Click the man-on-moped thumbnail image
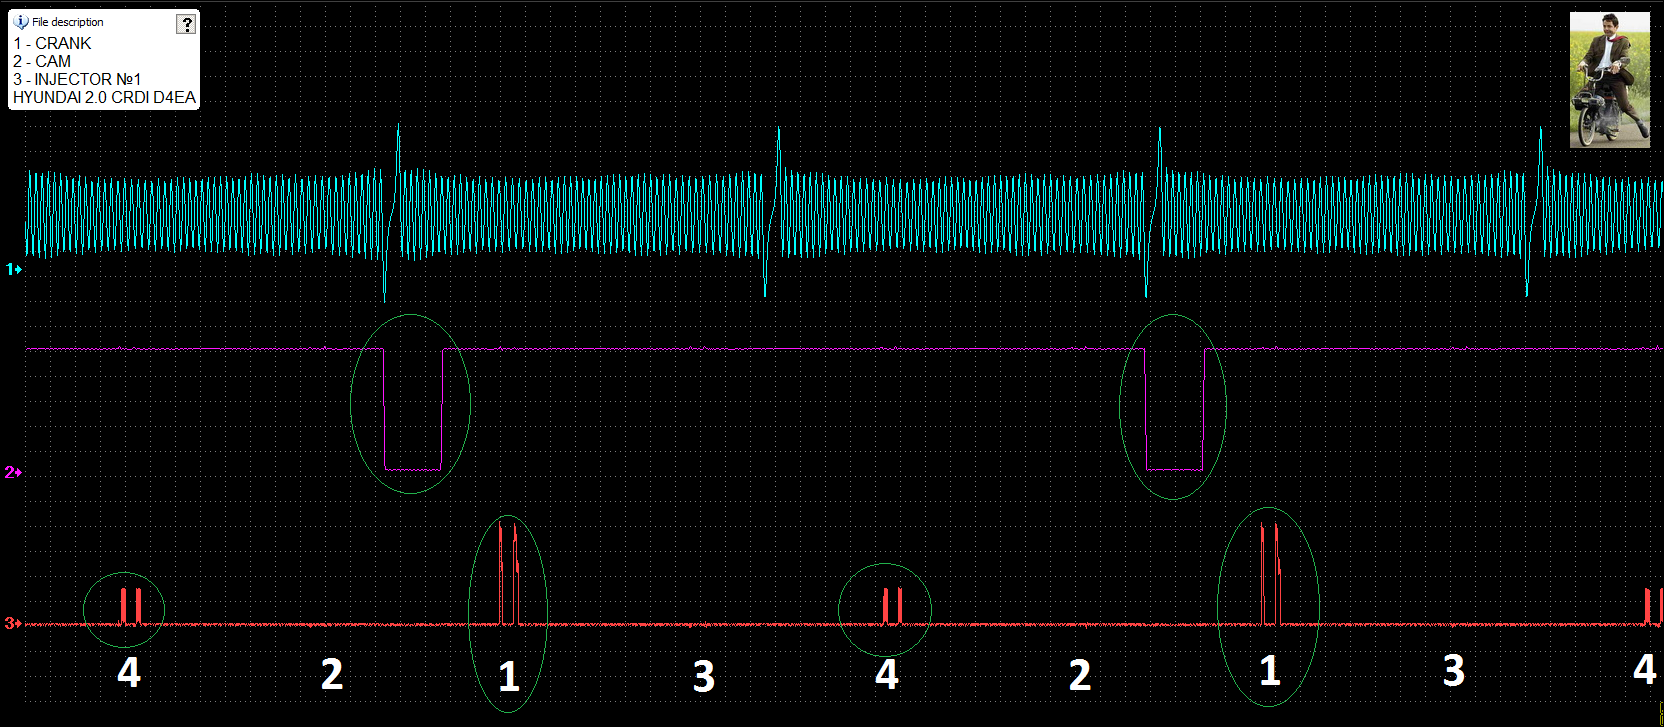This screenshot has width=1664, height=727. [x=1609, y=80]
